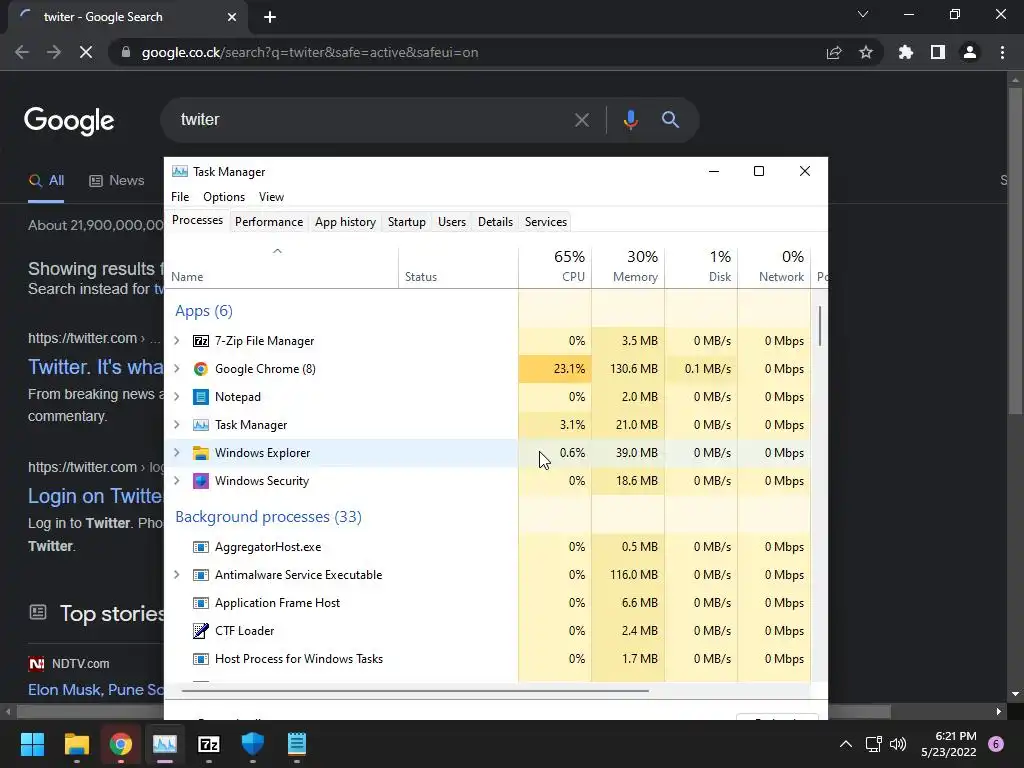Switch to Chrome from the taskbar
Viewport: 1024px width, 768px height.
(x=121, y=744)
